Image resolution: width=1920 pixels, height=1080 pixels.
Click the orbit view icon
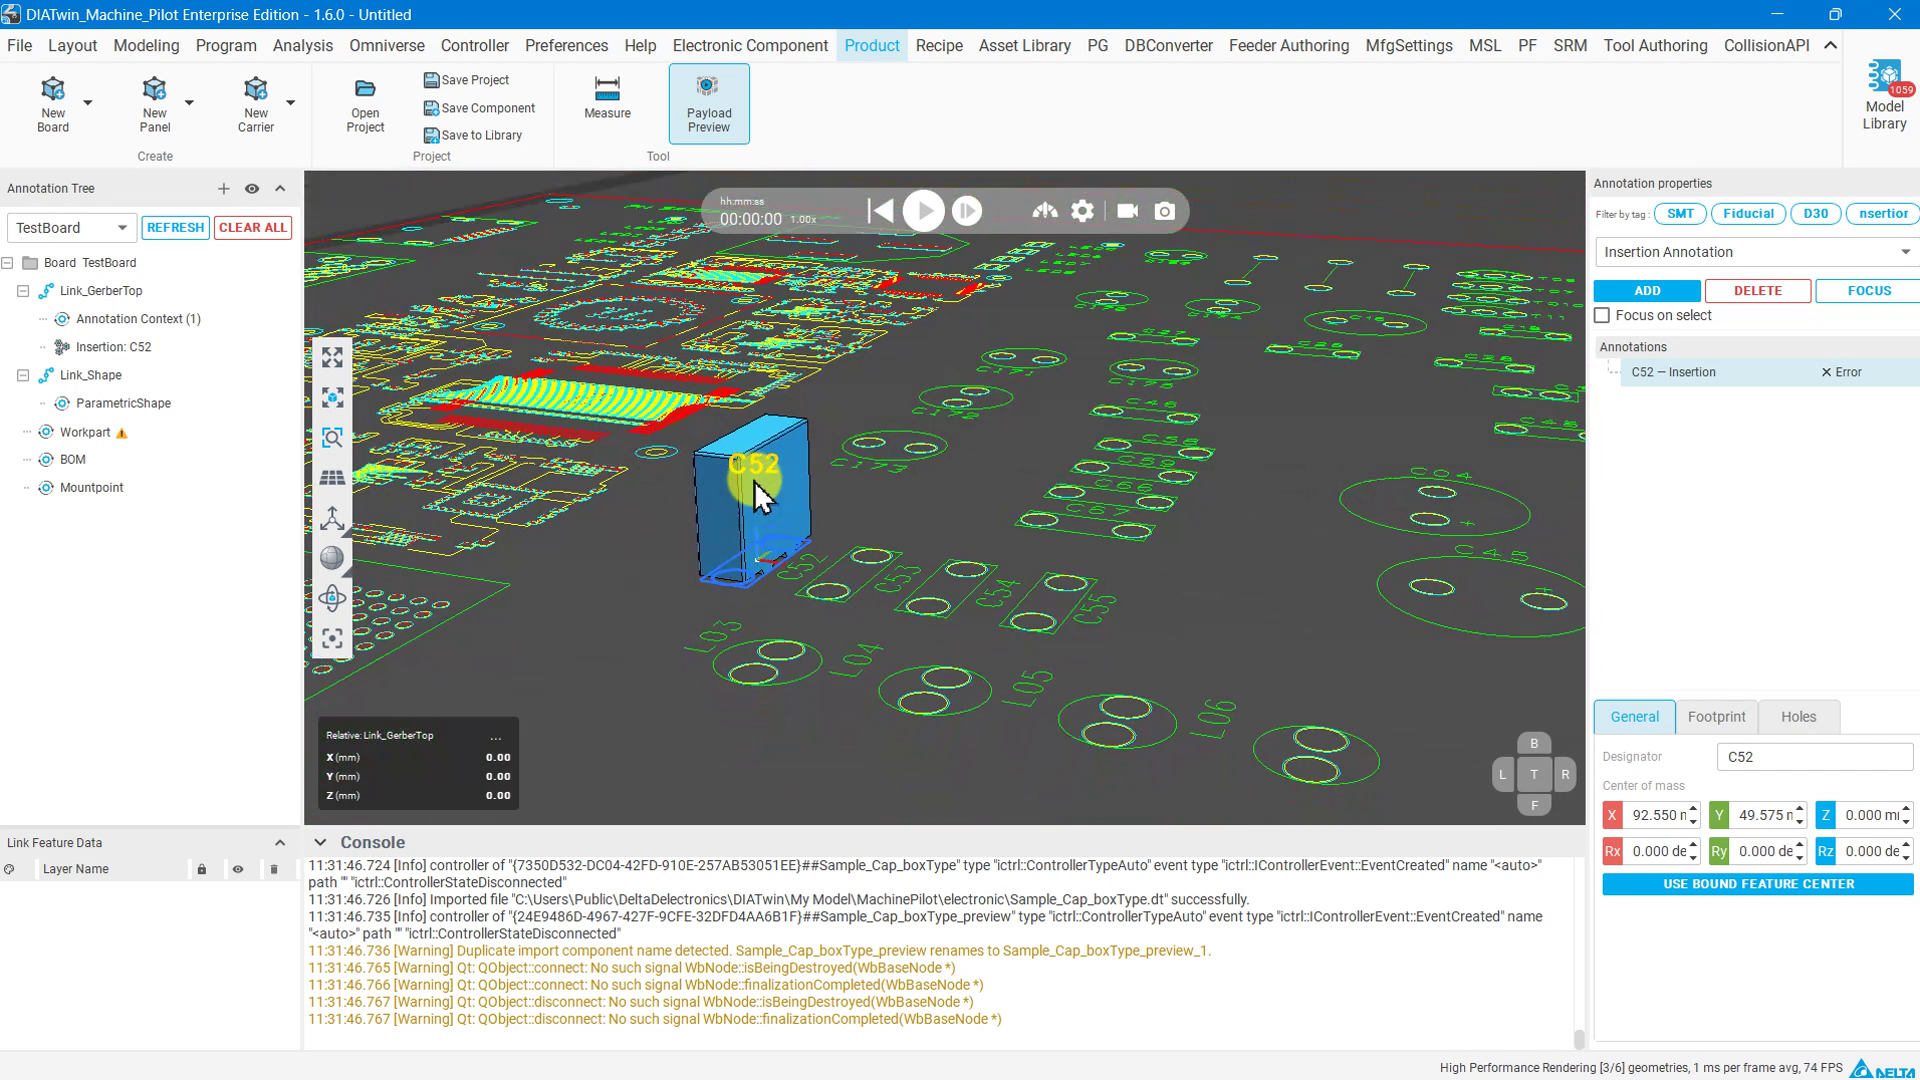(332, 598)
